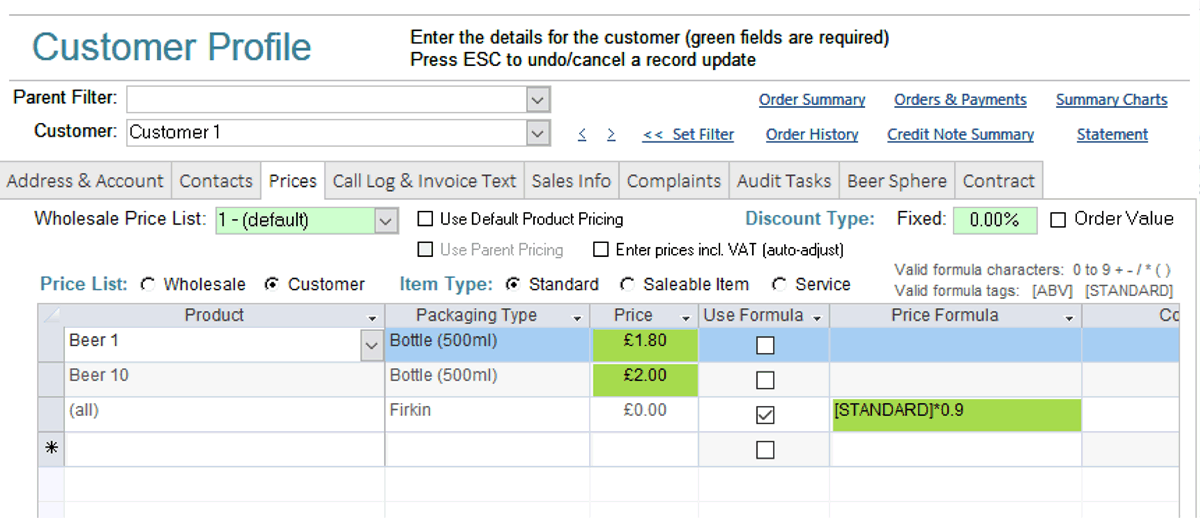Open the Beer Sphere tab
Screen dimensions: 1200x518
[896, 181]
